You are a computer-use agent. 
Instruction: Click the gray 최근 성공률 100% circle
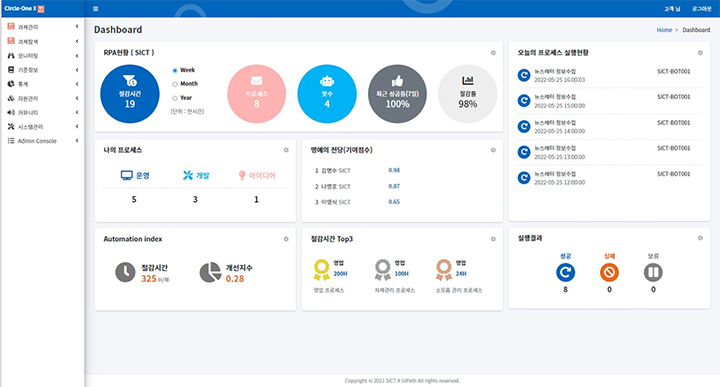[397, 94]
